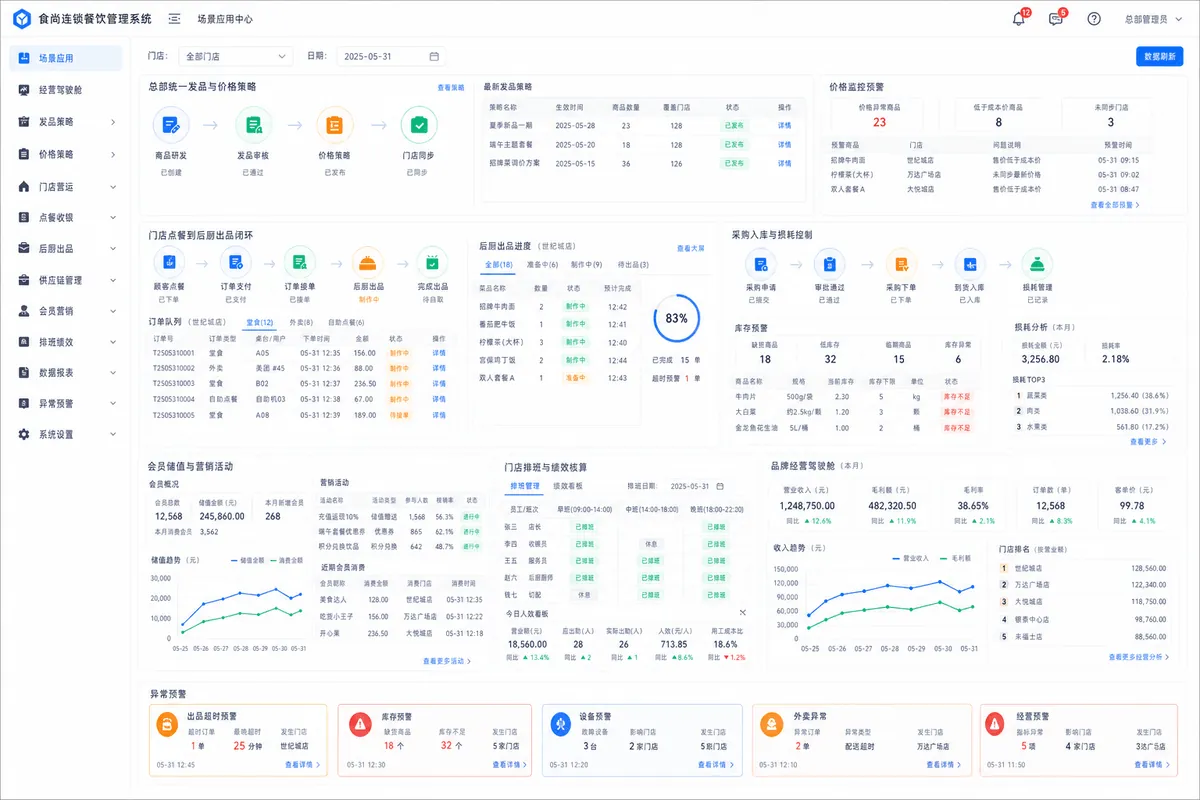
Task: Expand 发品策略 in the sidebar
Action: (x=68, y=122)
